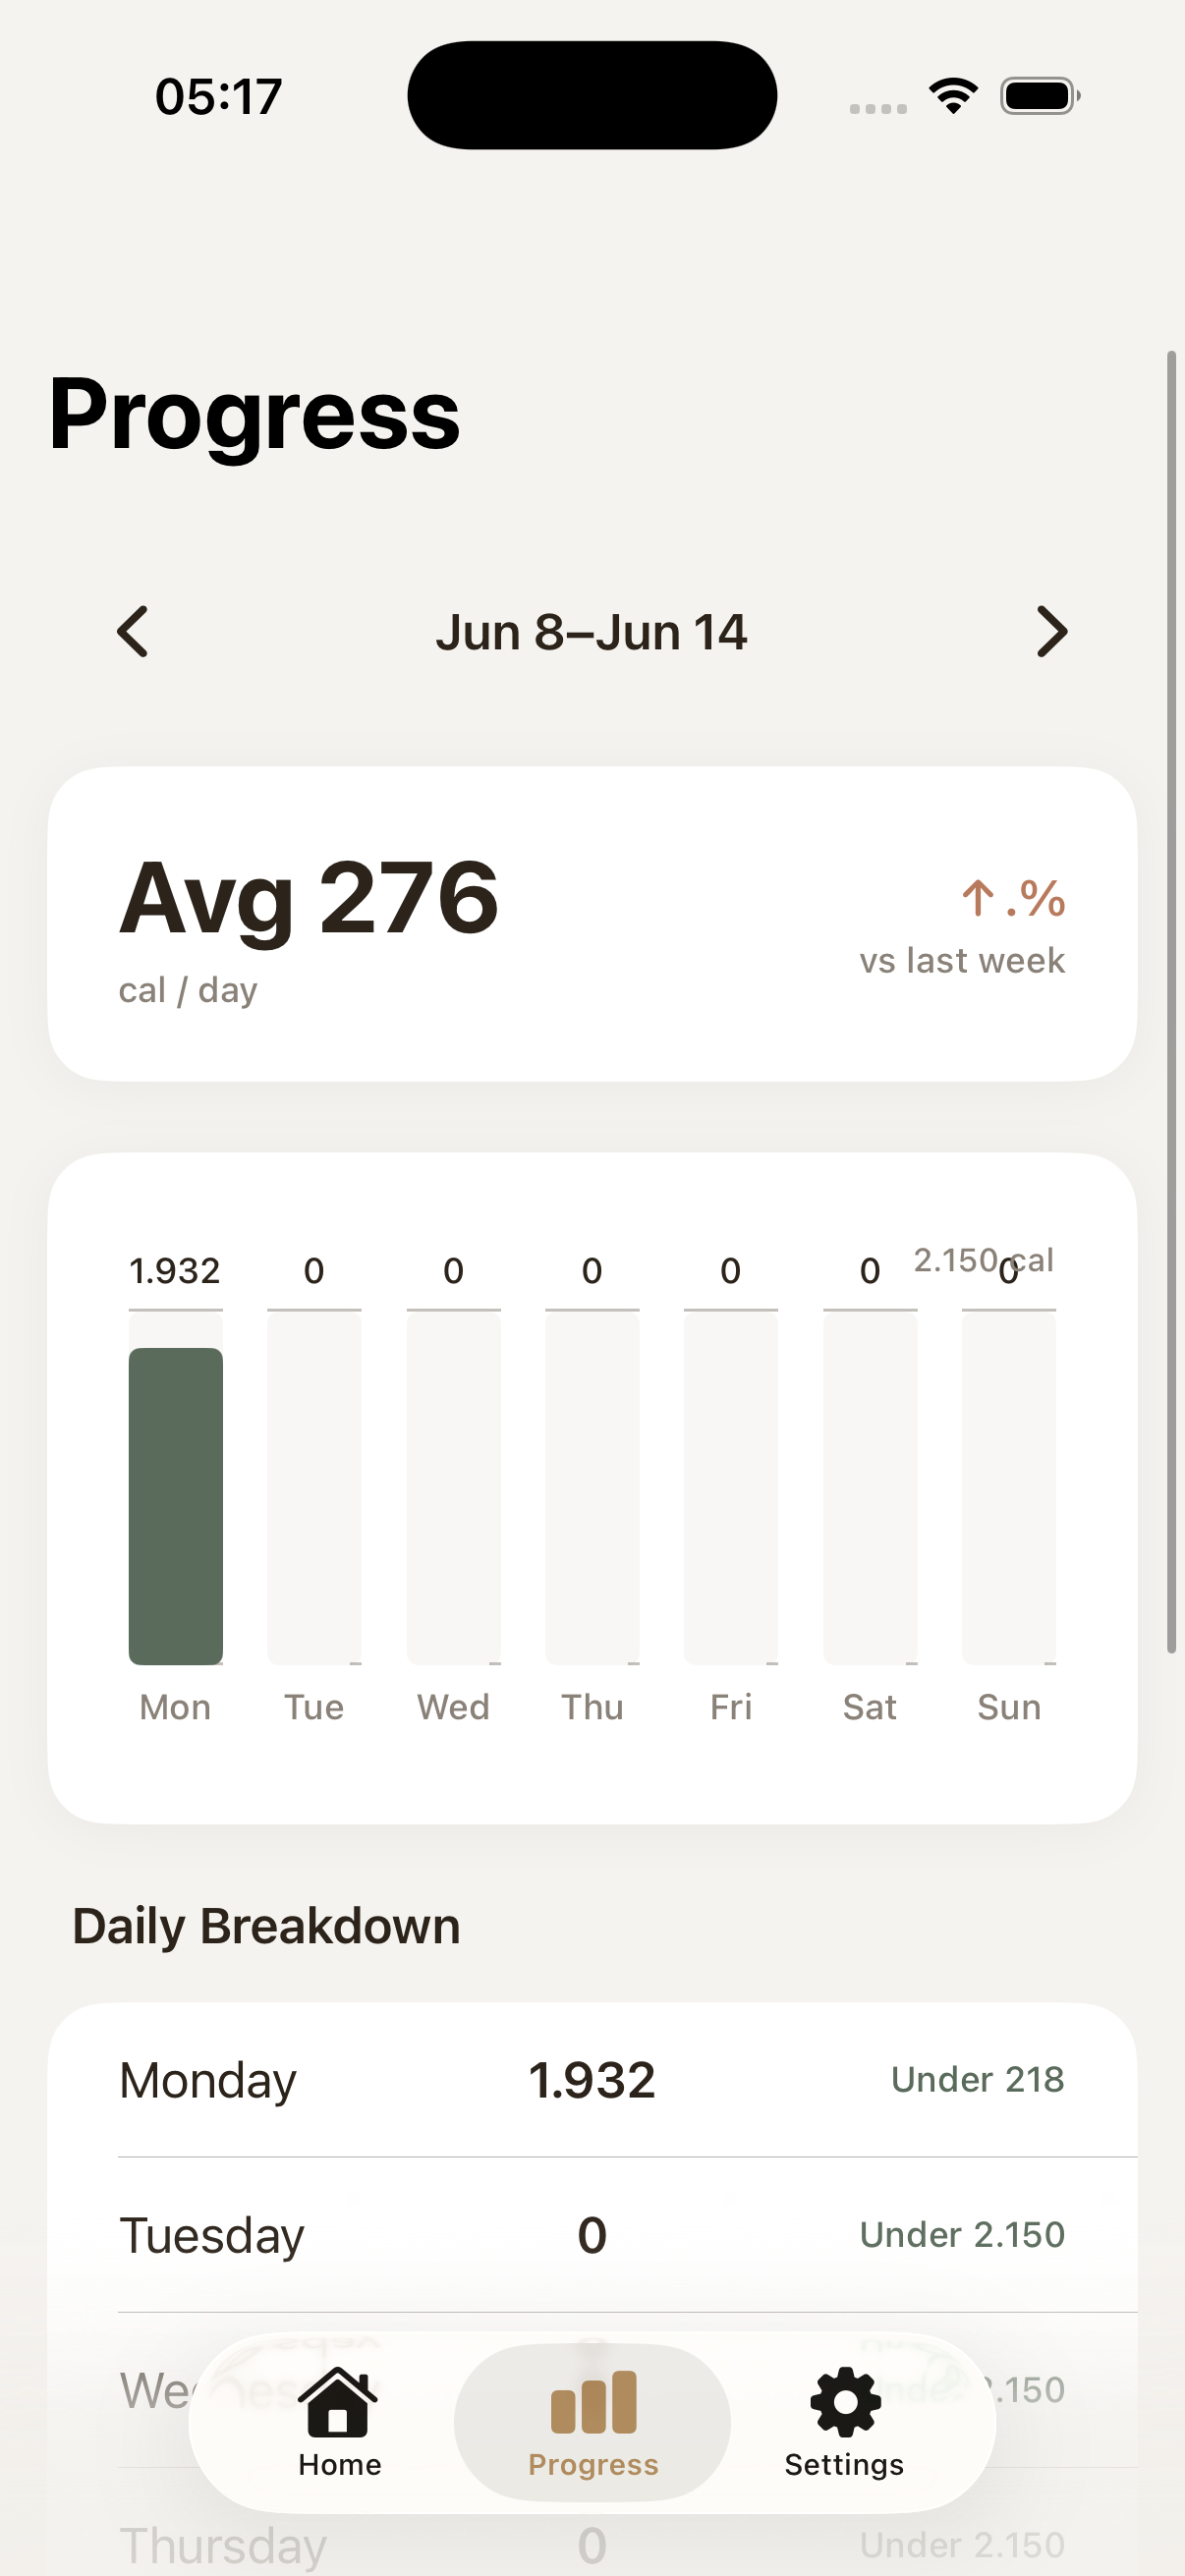Select the Progress bar chart icon
The height and width of the screenshot is (2576, 1185).
pyautogui.click(x=593, y=2402)
